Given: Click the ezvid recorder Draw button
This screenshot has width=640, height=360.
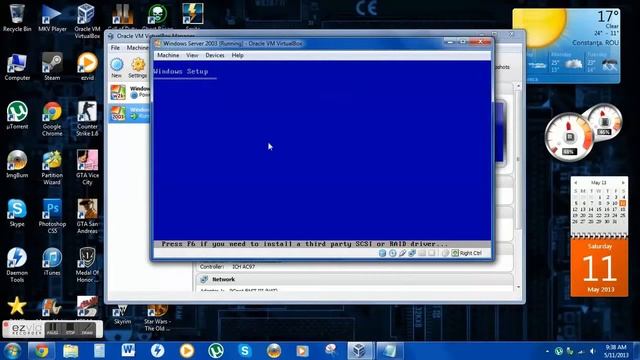Looking at the screenshot, I should pyautogui.click(x=87, y=329).
